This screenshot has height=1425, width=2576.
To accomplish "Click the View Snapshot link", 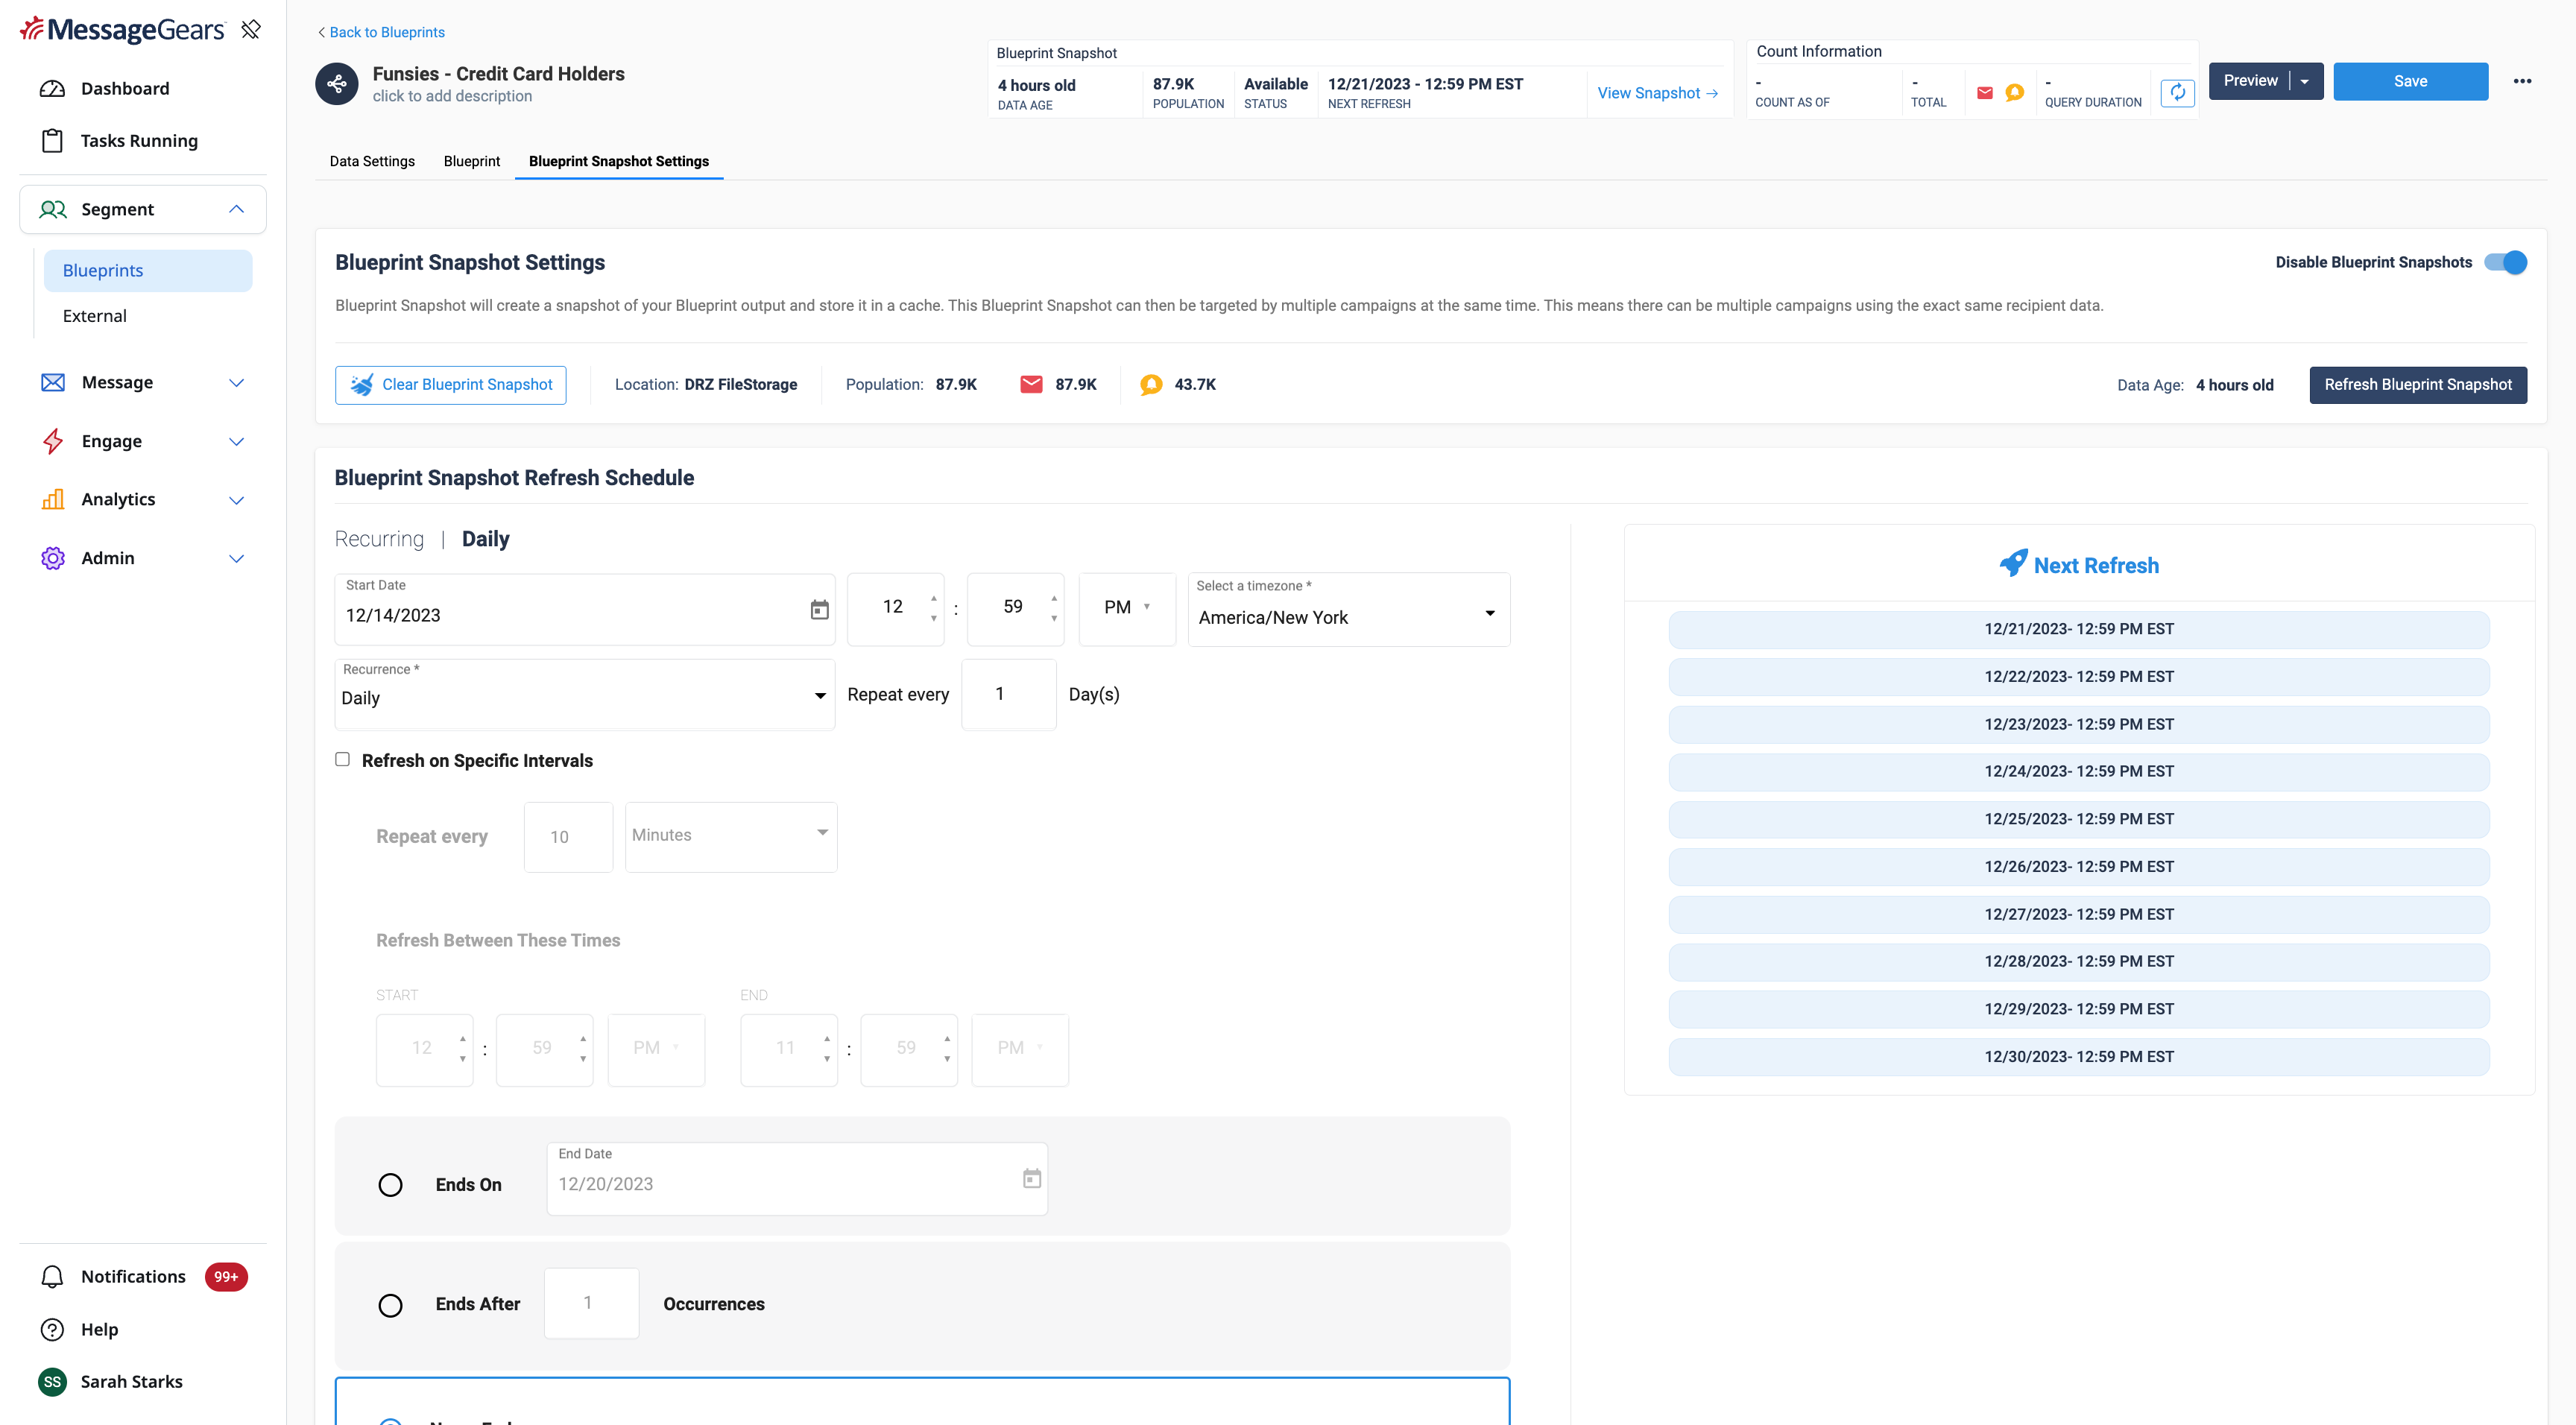I will pyautogui.click(x=1657, y=93).
